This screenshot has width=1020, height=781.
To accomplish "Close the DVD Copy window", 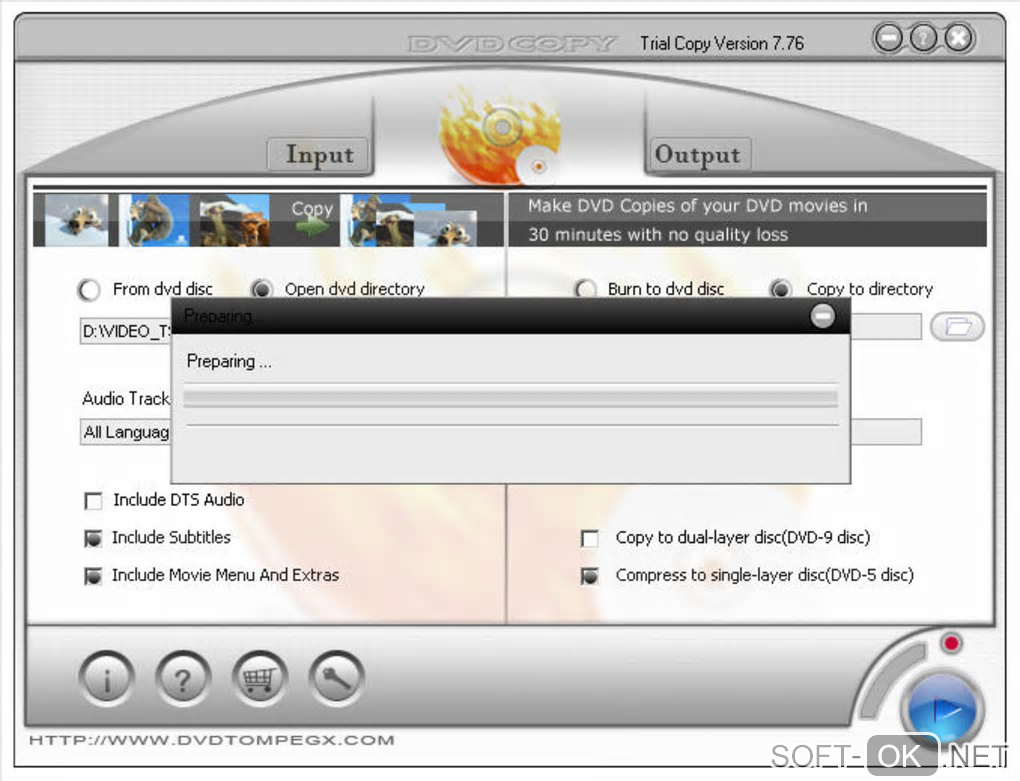I will coord(959,38).
